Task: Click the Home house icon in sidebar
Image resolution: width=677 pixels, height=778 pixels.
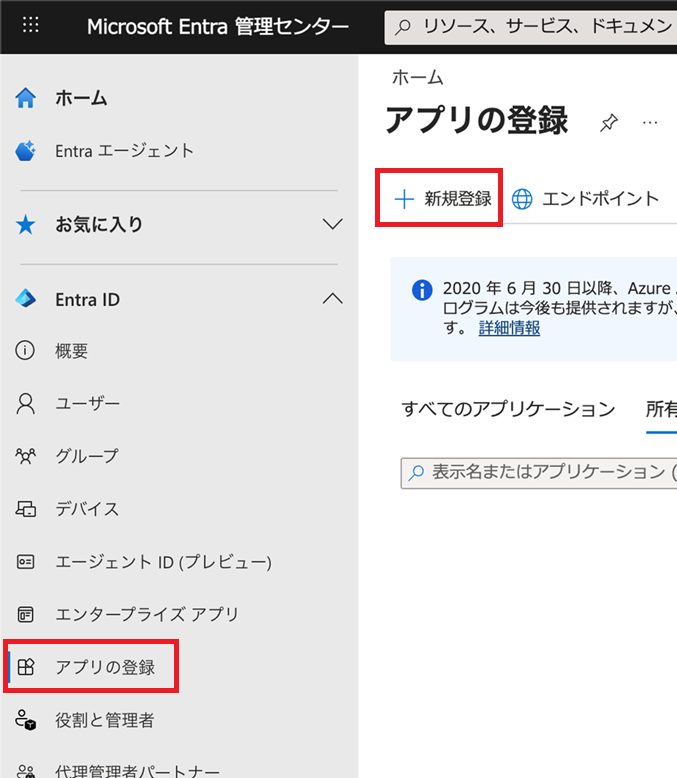Action: pos(27,98)
